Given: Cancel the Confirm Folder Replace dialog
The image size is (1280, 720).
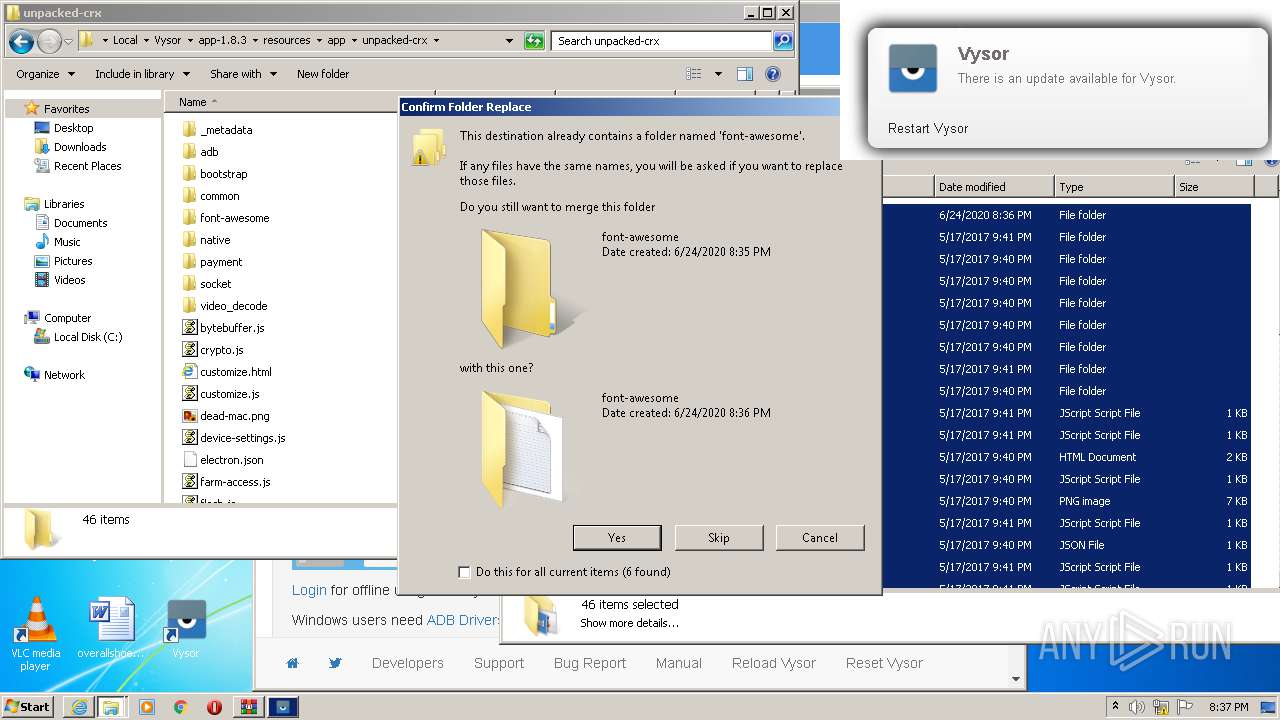Looking at the screenshot, I should (x=820, y=538).
